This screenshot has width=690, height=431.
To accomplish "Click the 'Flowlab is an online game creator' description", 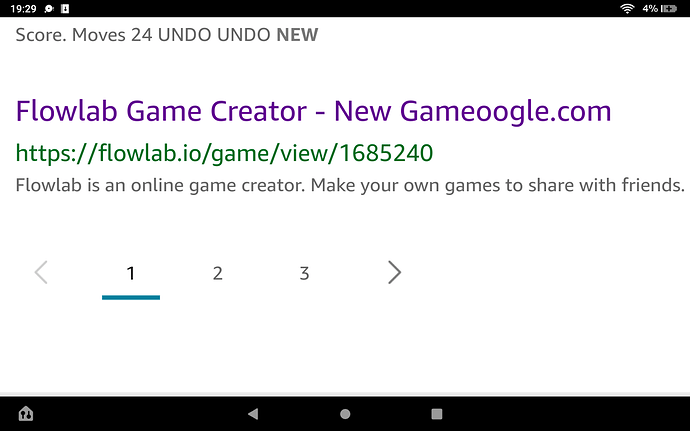I will coord(350,185).
